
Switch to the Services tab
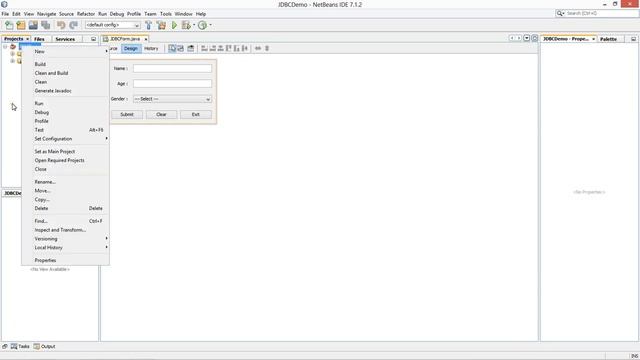pos(65,39)
